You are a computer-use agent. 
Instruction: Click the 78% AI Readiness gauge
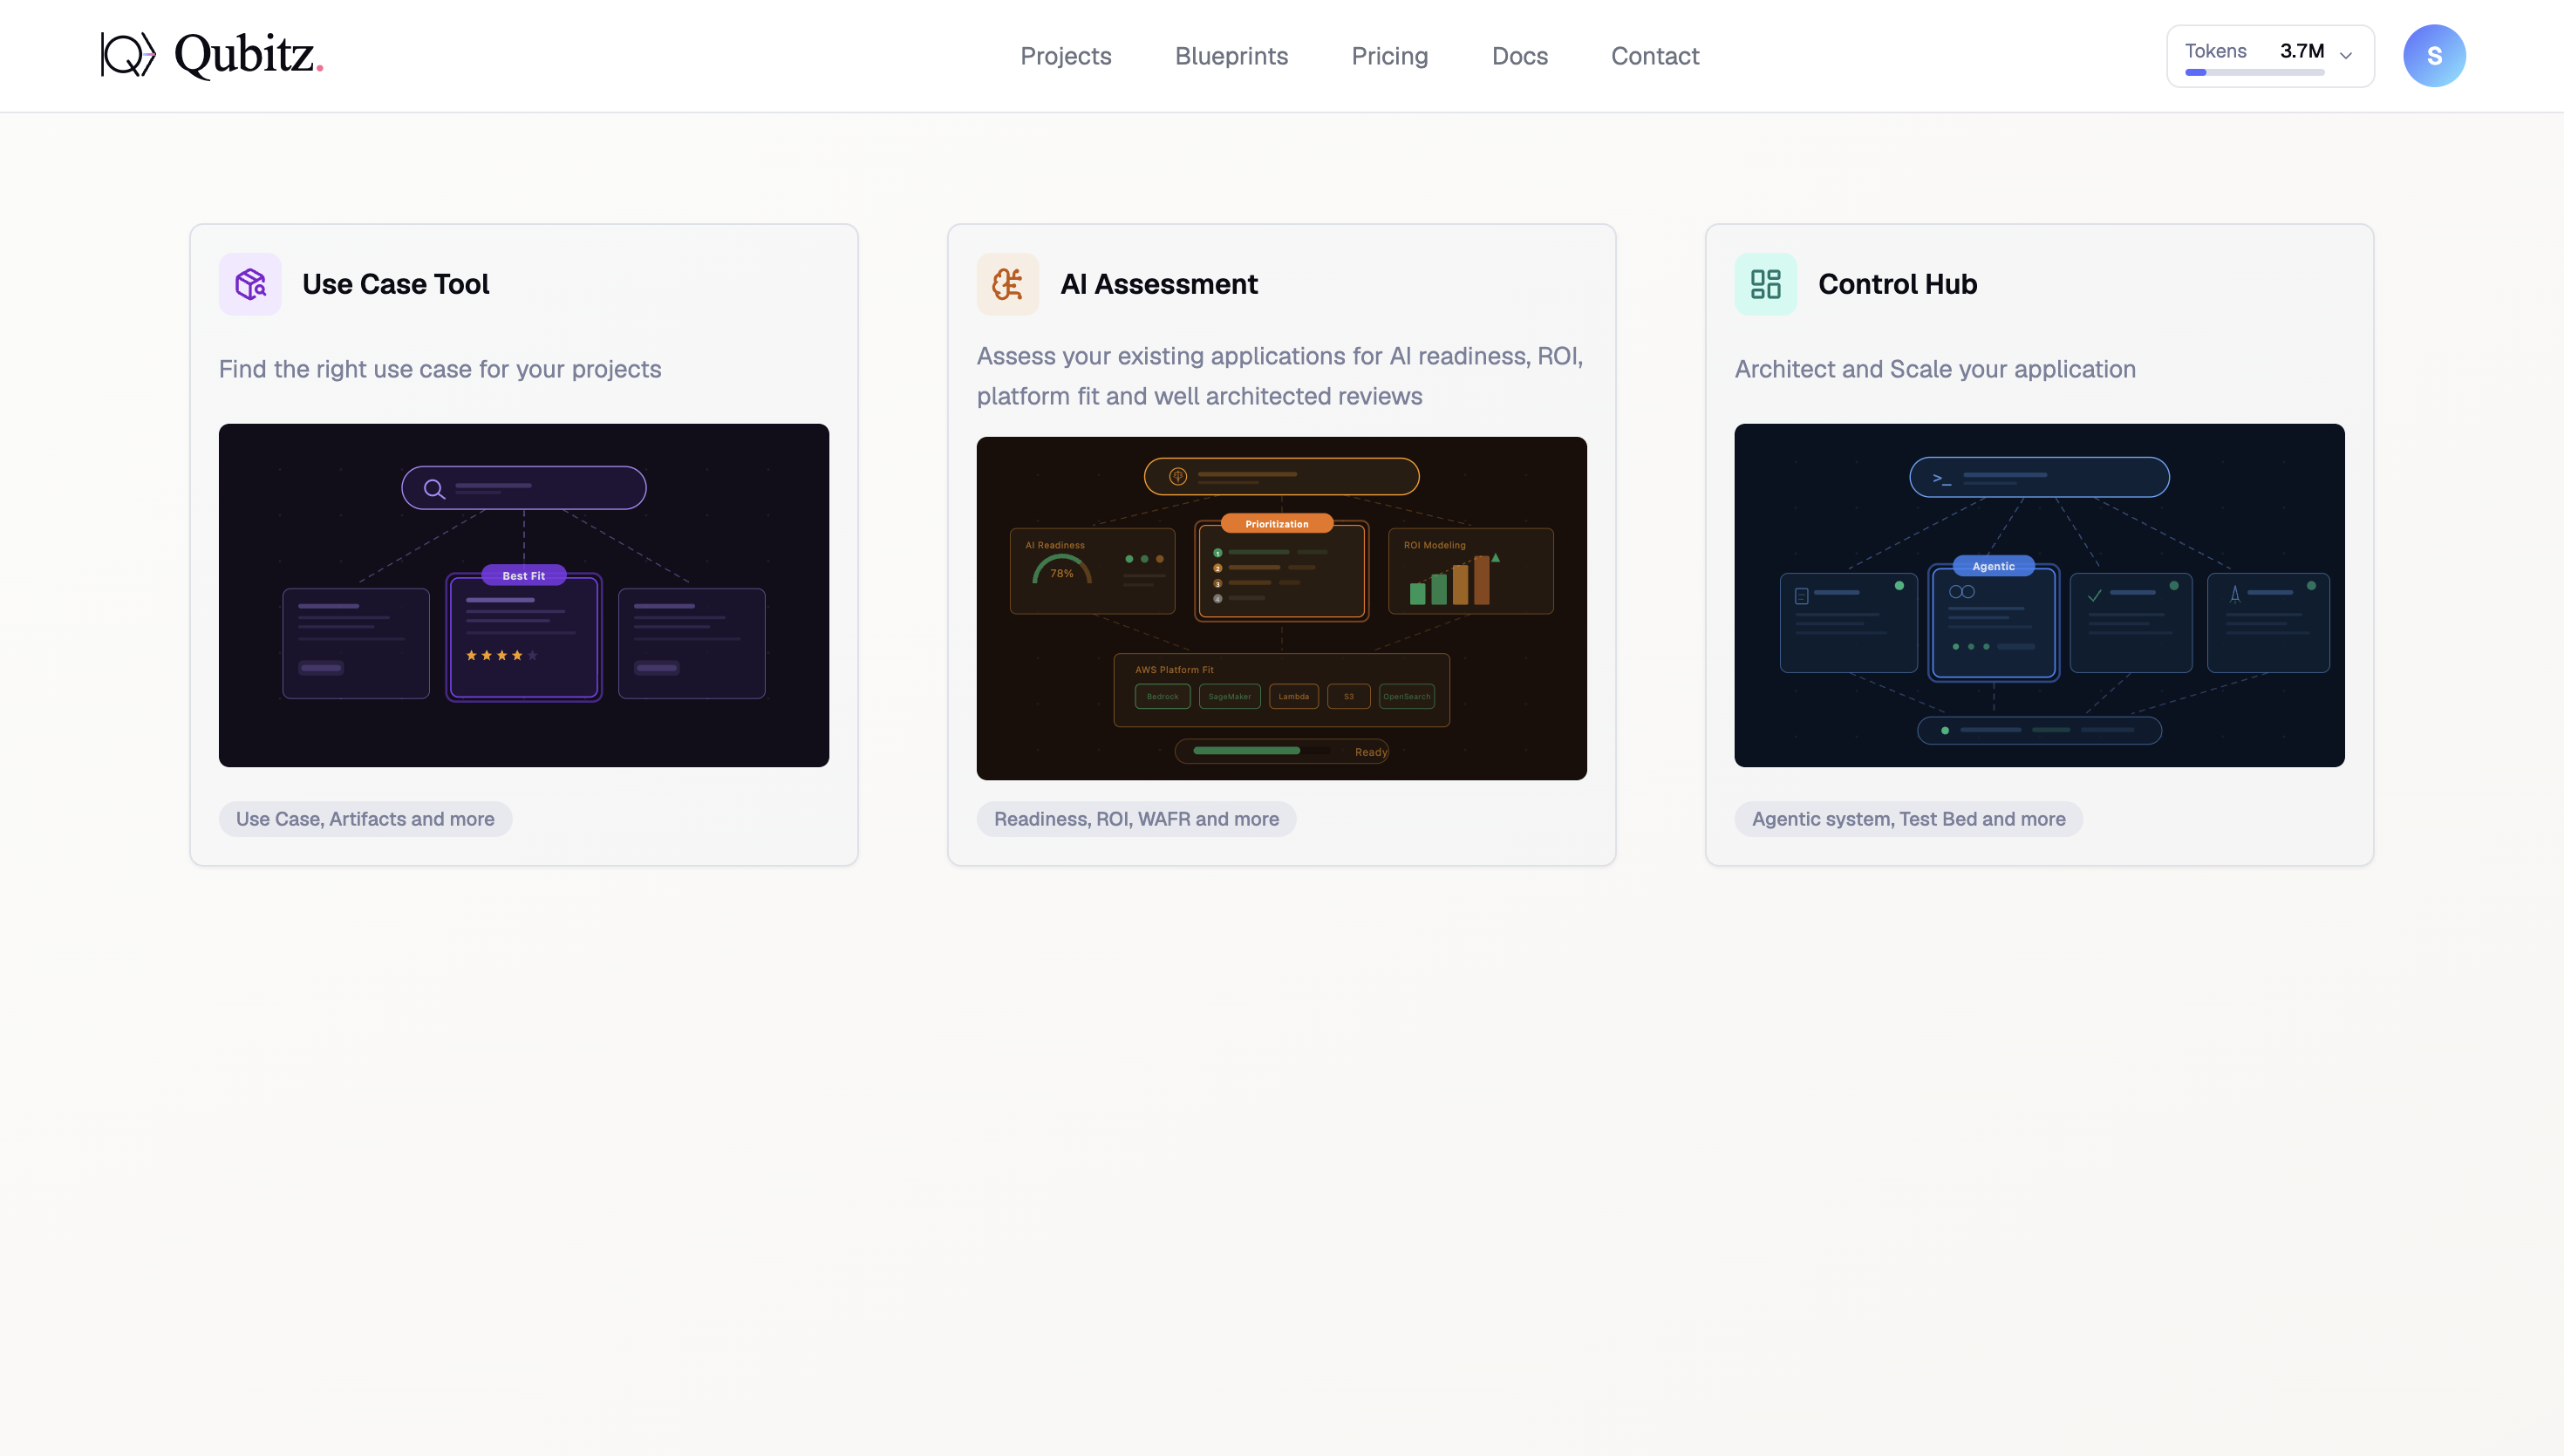(x=1061, y=571)
